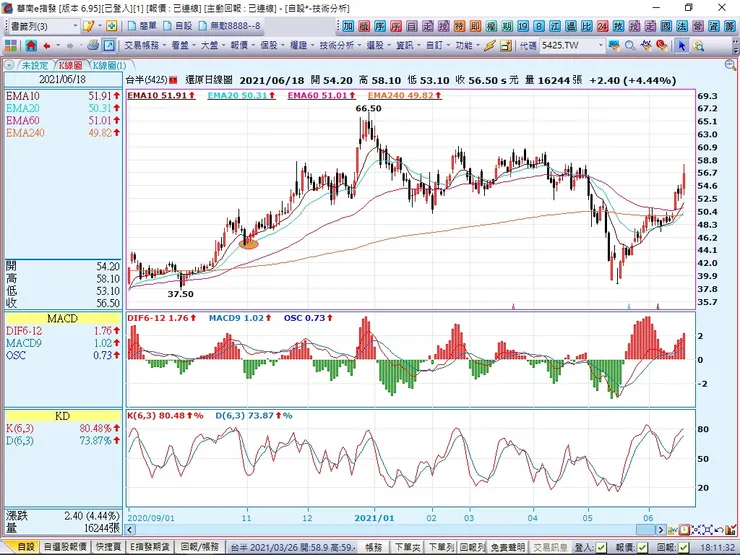The height and width of the screenshot is (555, 740).
Task: Click the '加' quick button icon
Action: pyautogui.click(x=349, y=26)
